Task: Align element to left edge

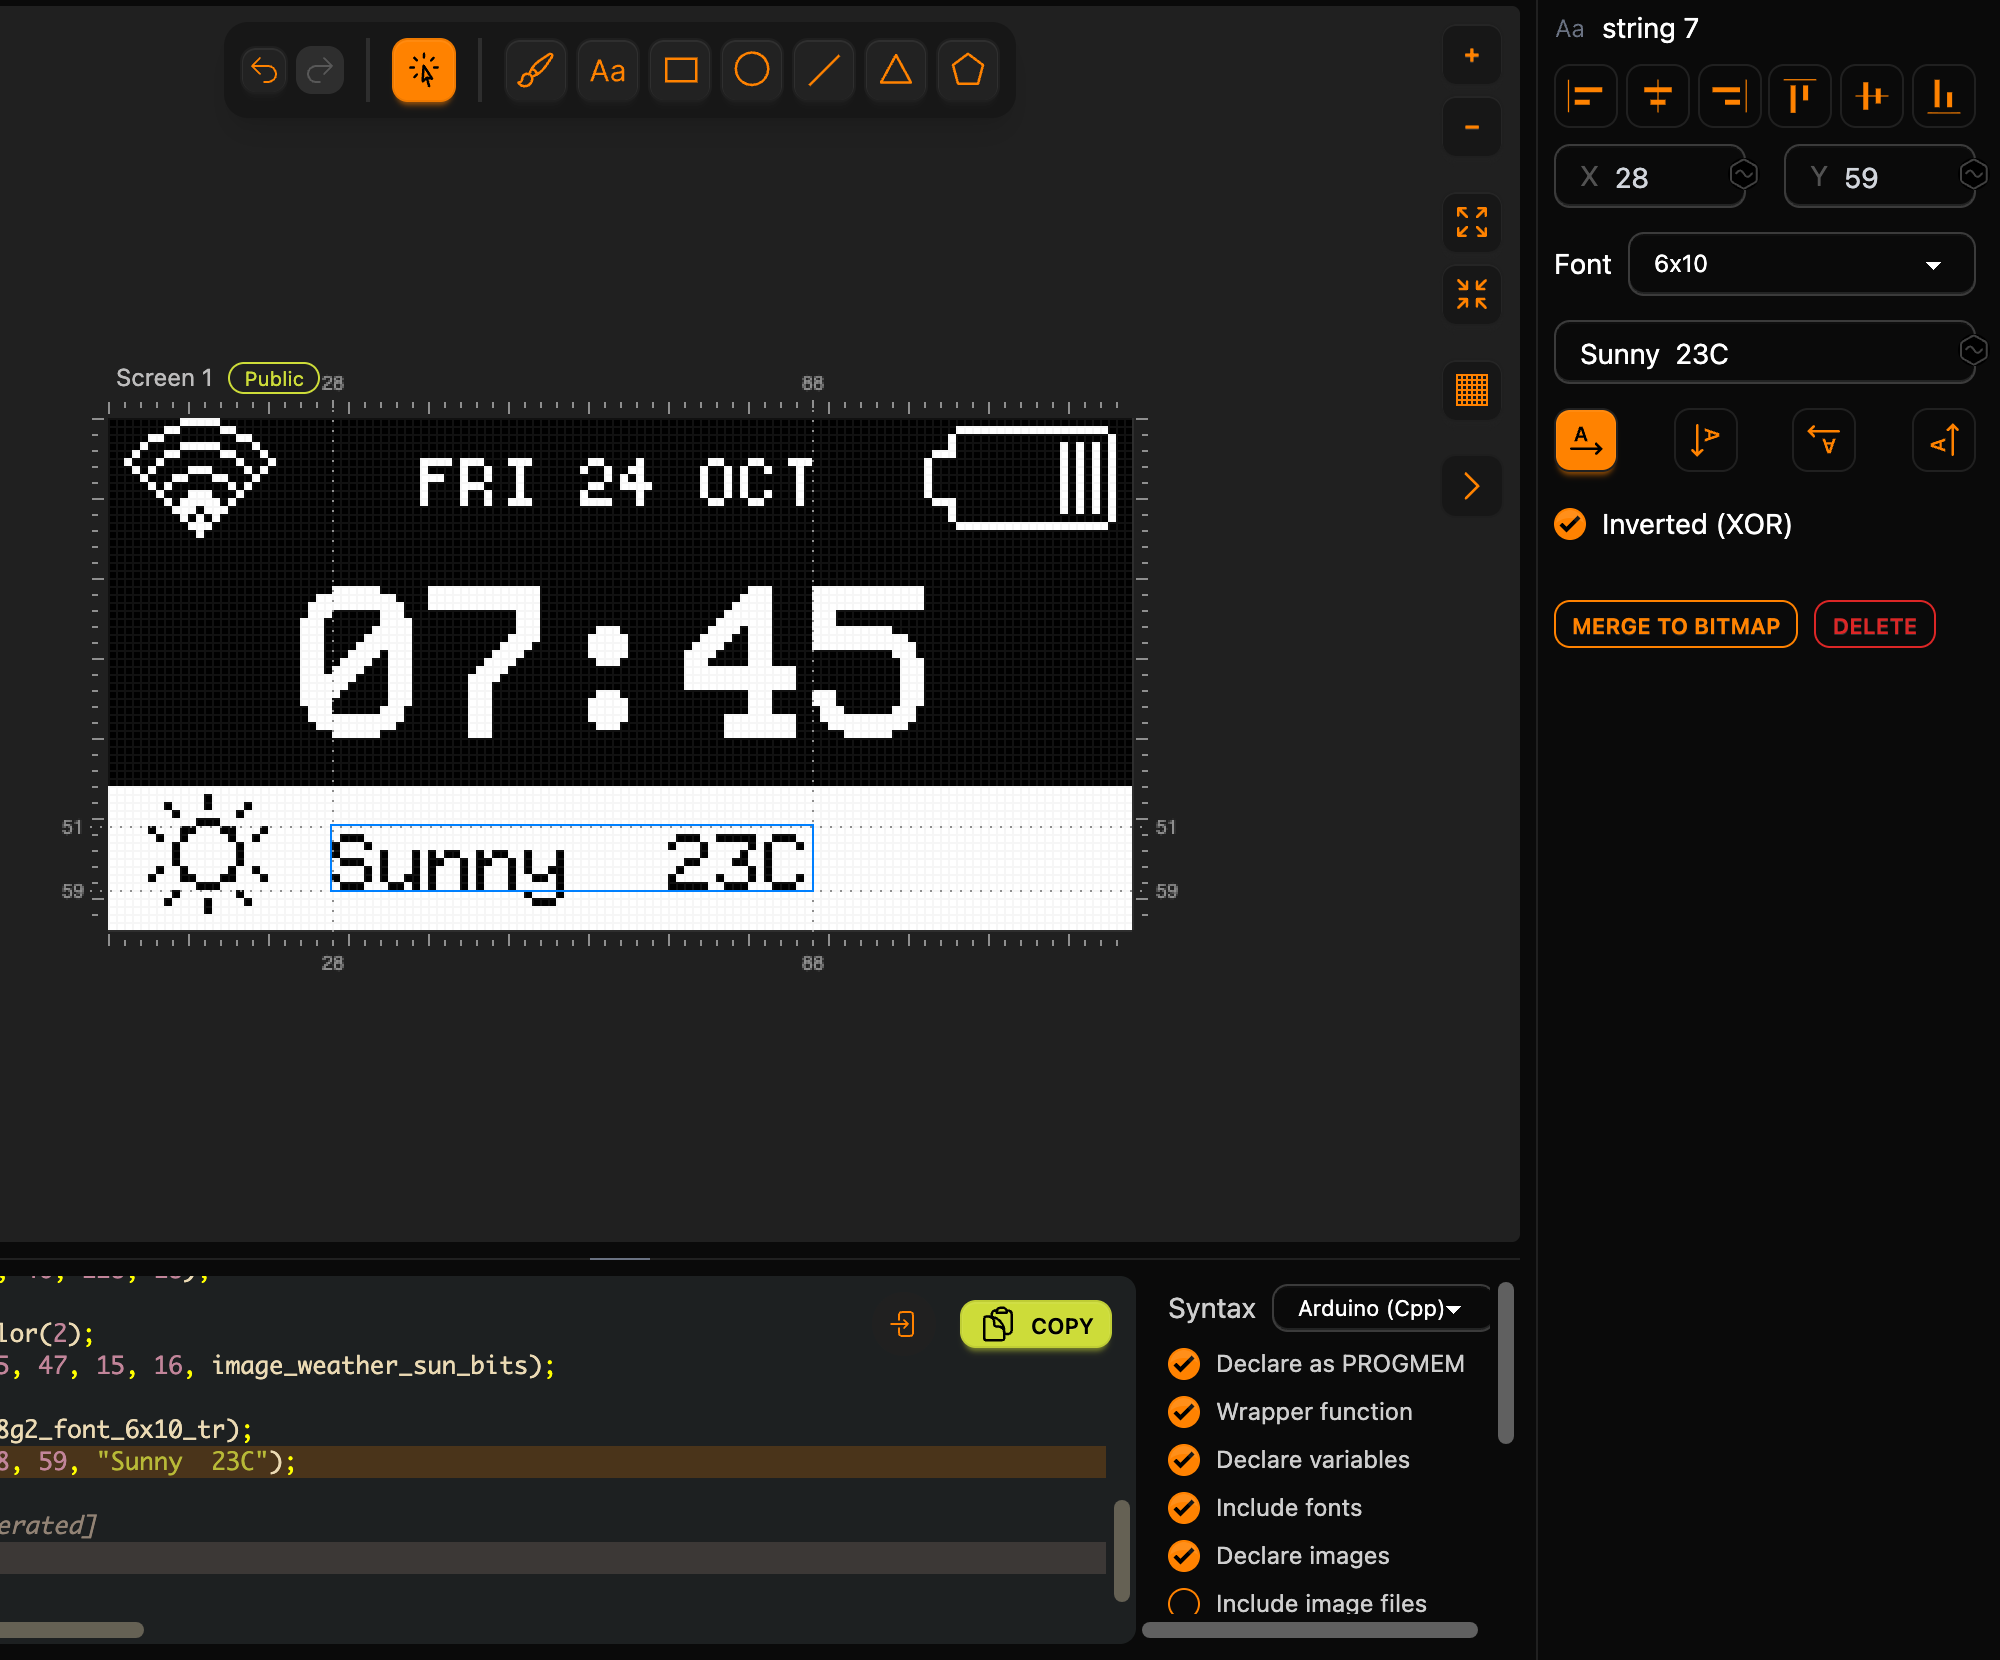Action: click(1586, 96)
